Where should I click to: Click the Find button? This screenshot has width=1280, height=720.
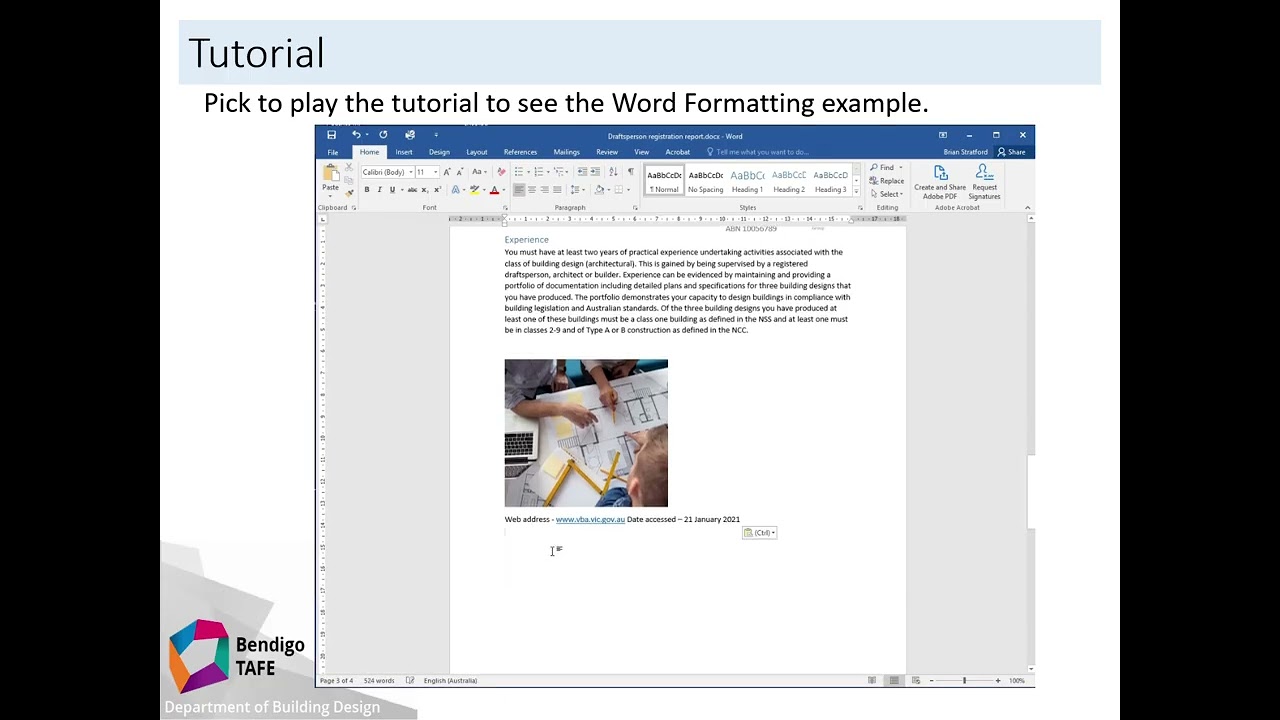pos(883,168)
